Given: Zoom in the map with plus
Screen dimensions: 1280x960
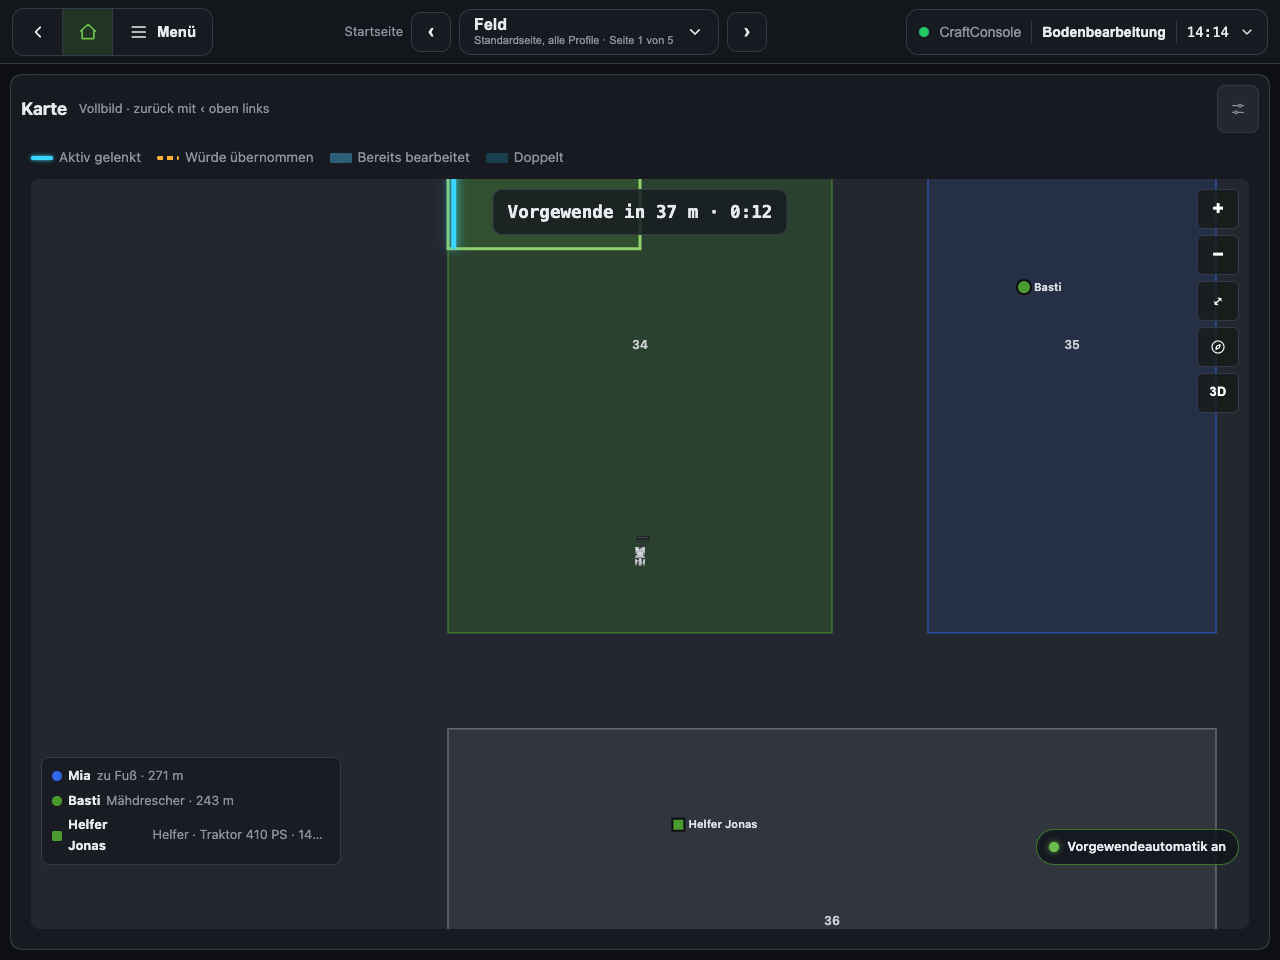Looking at the screenshot, I should [1218, 209].
